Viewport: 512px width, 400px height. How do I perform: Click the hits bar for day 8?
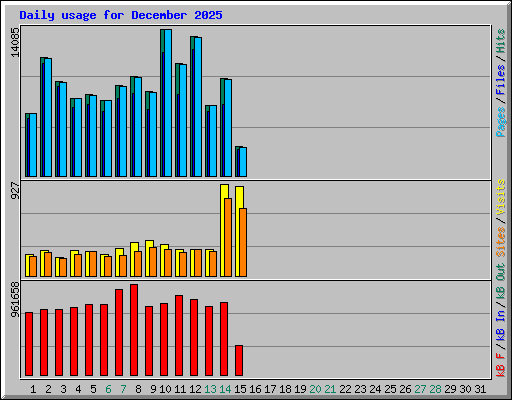[136, 127]
